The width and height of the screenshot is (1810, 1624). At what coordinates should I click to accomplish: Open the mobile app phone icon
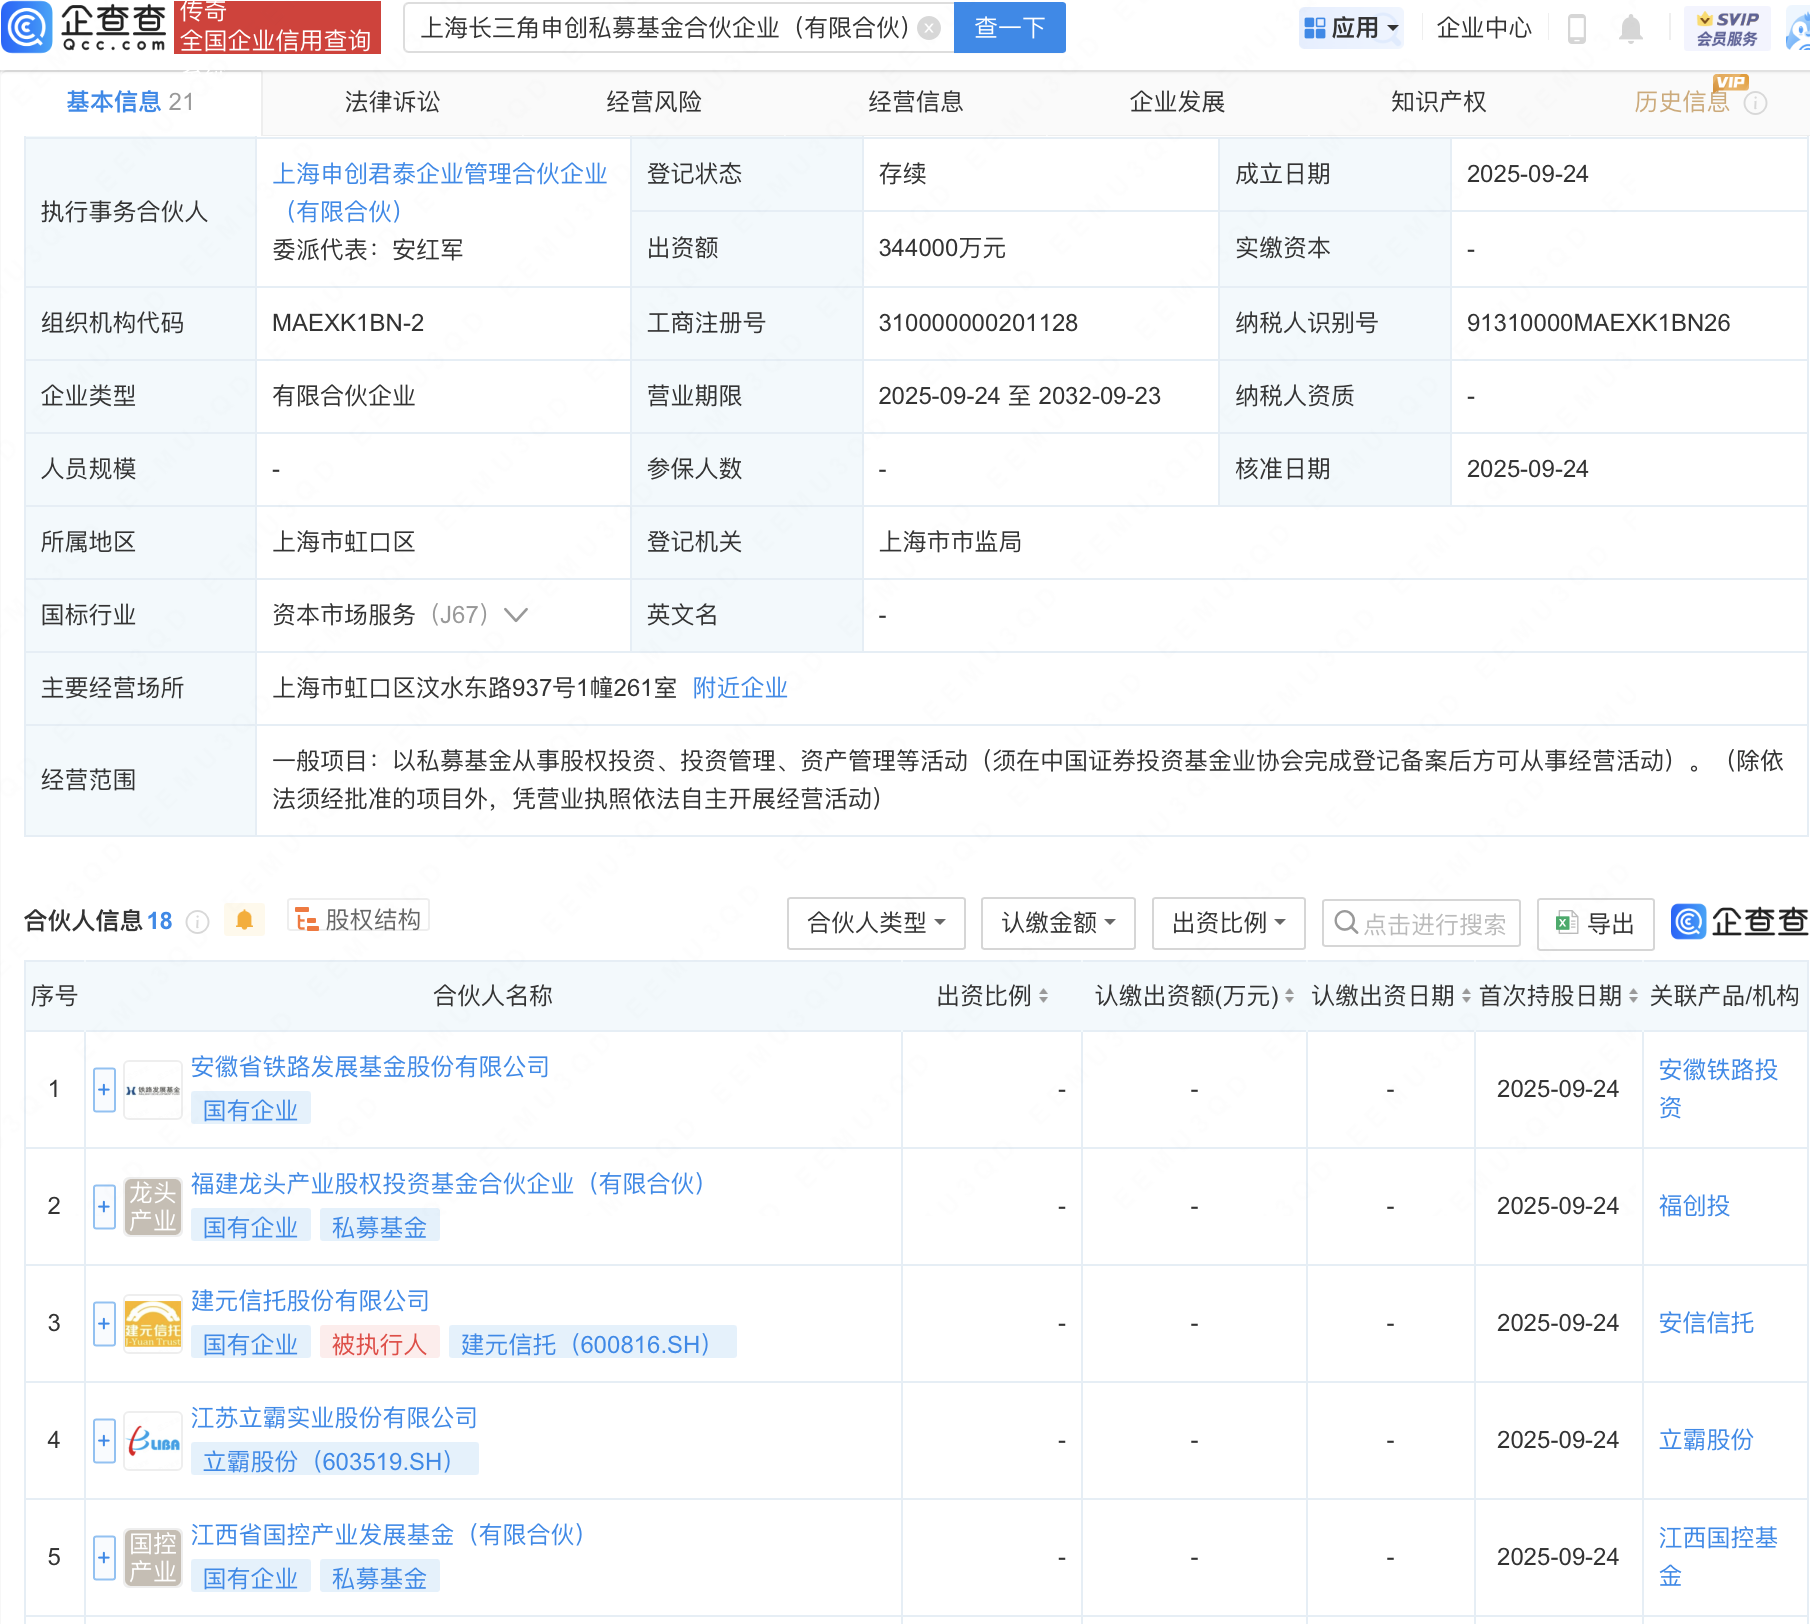1577,28
